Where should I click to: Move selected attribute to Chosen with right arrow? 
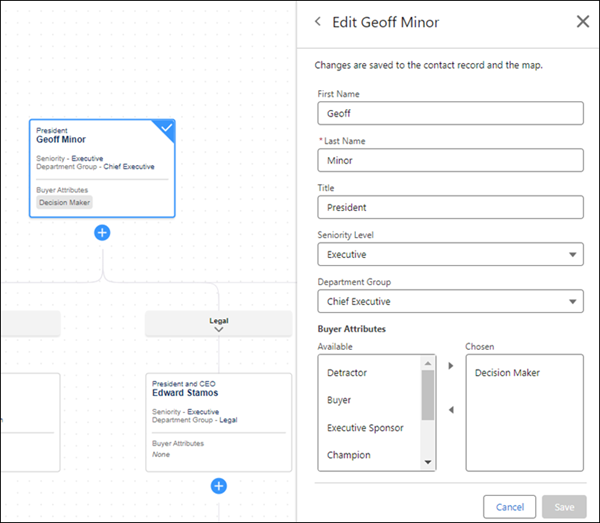(450, 366)
